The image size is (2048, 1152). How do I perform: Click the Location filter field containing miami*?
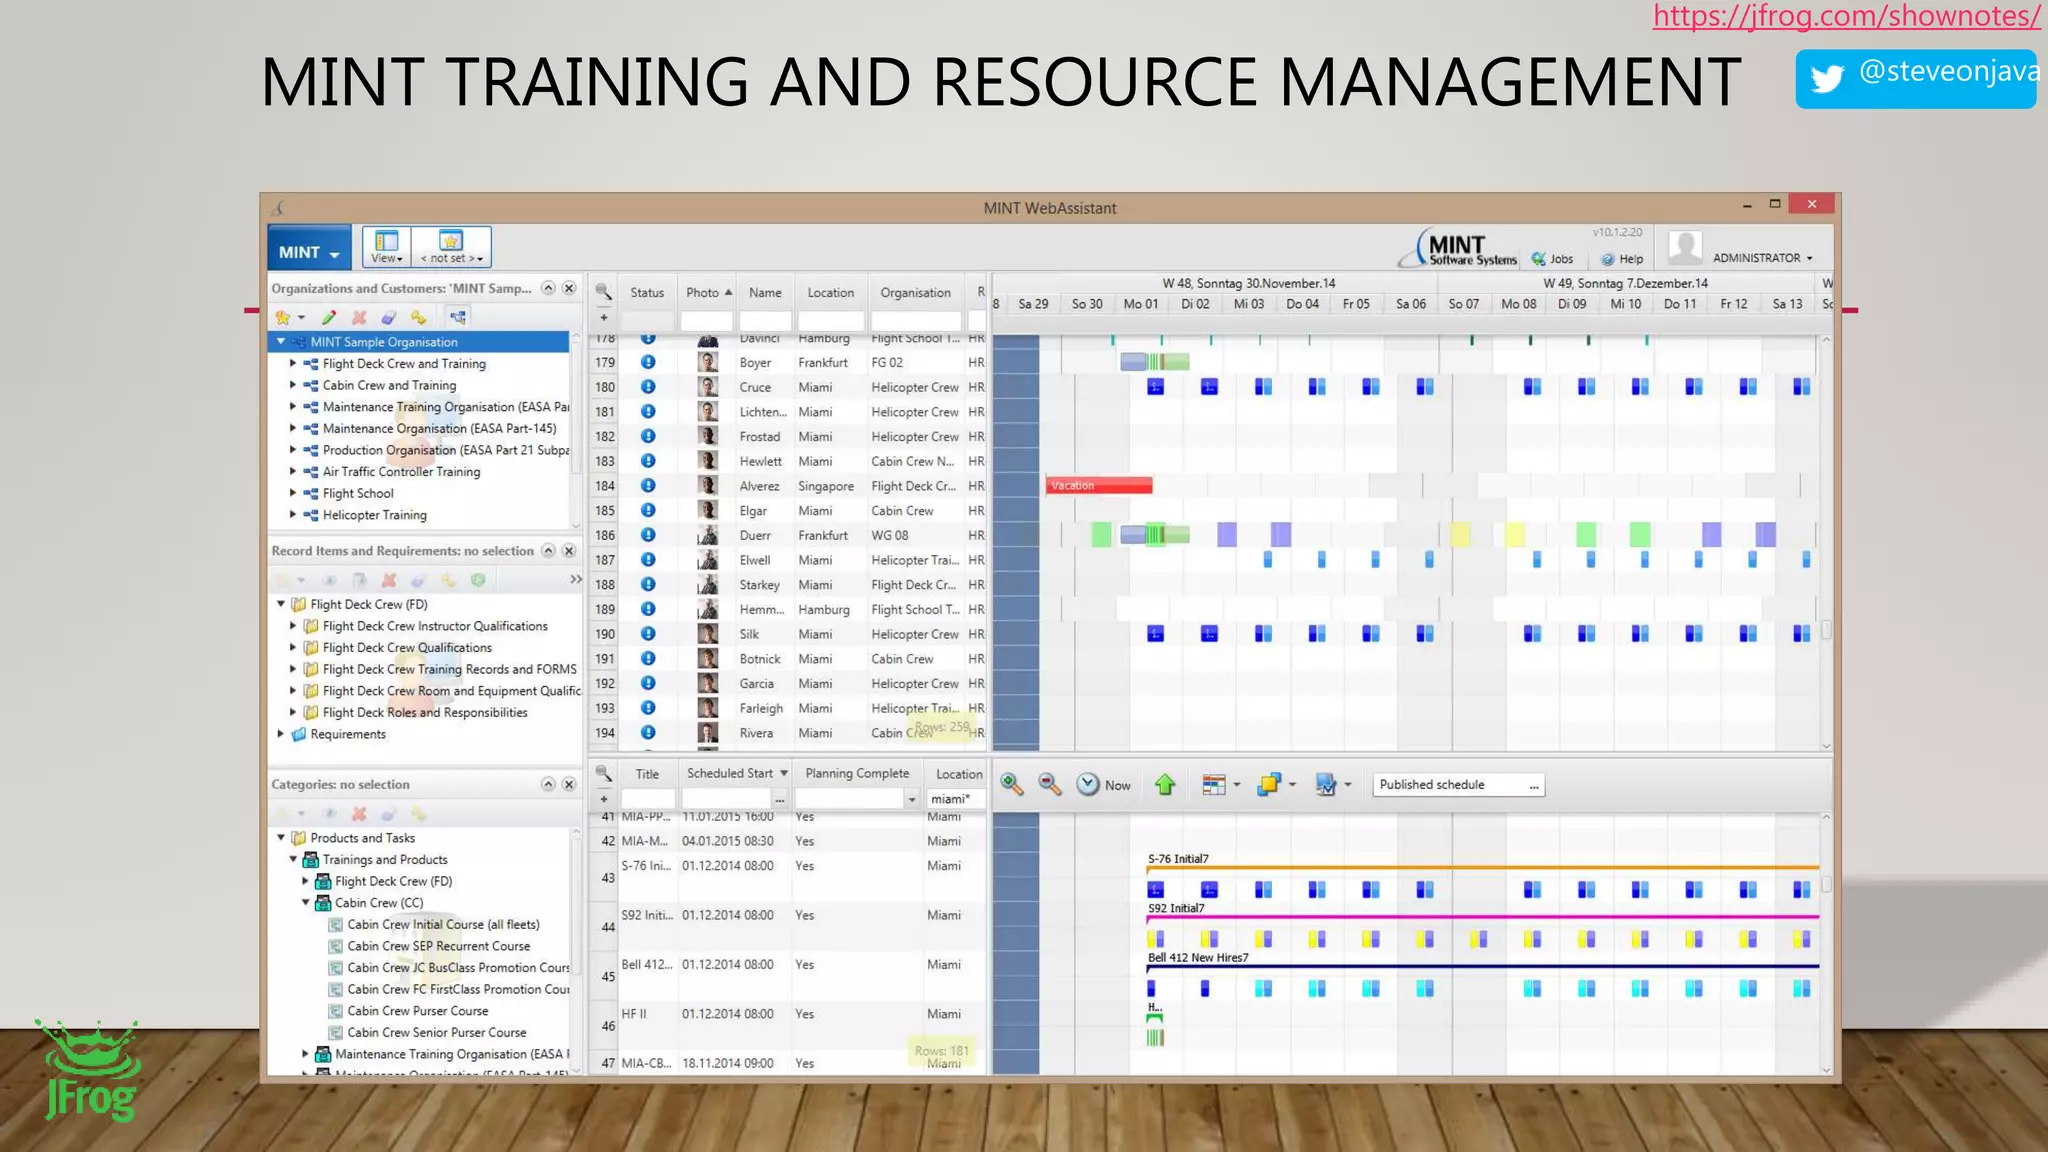click(x=957, y=798)
